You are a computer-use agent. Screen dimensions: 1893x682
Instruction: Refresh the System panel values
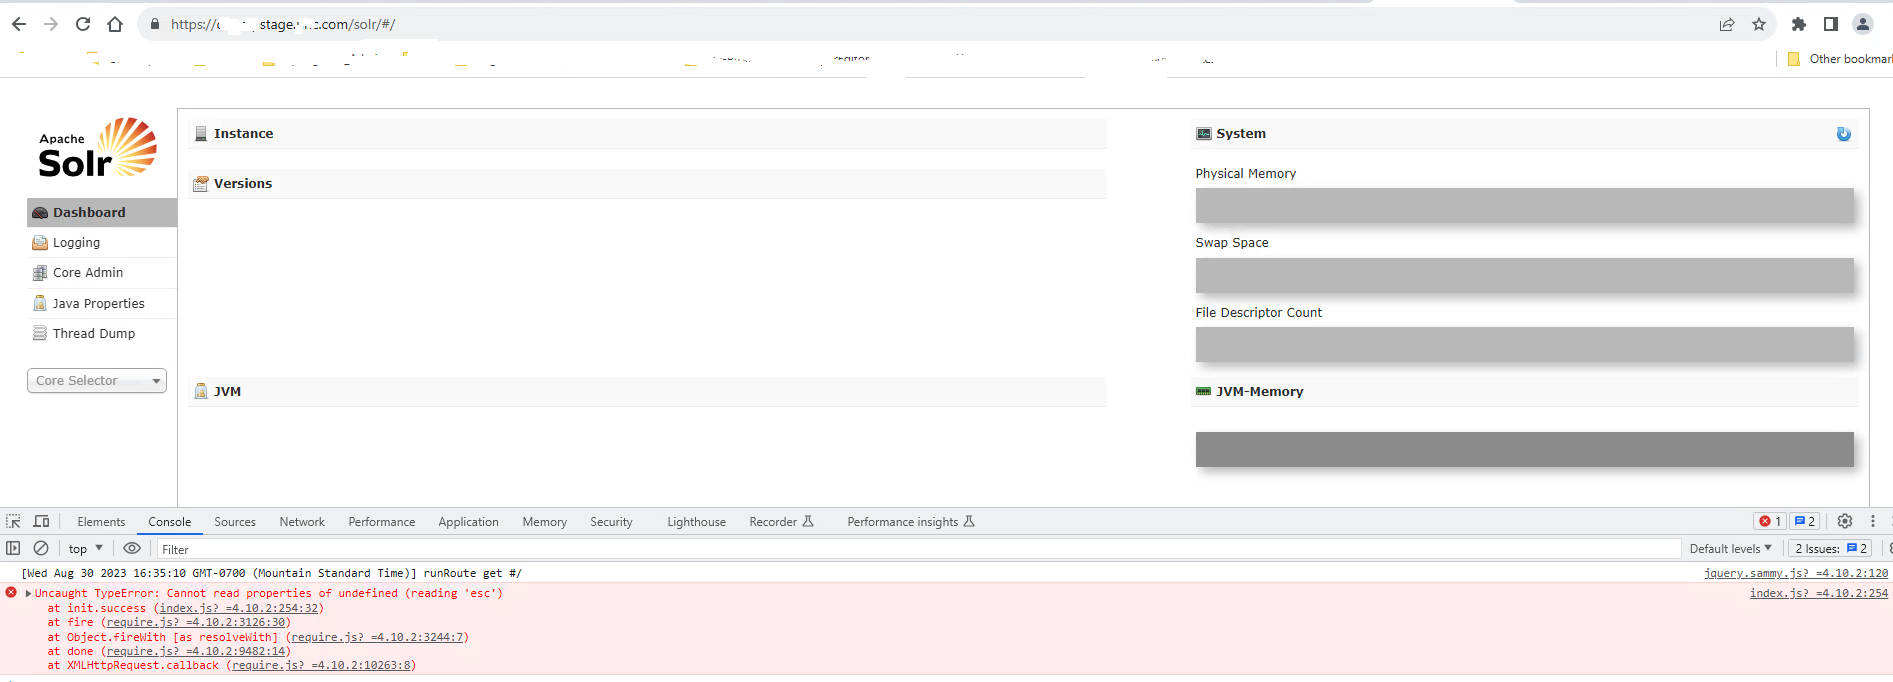(x=1843, y=134)
